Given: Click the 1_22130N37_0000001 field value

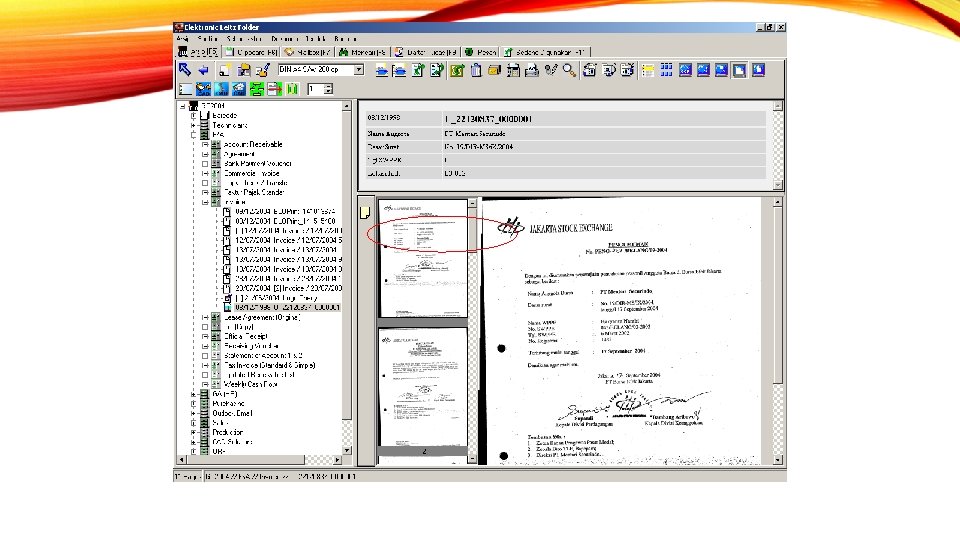Looking at the screenshot, I should click(x=488, y=119).
